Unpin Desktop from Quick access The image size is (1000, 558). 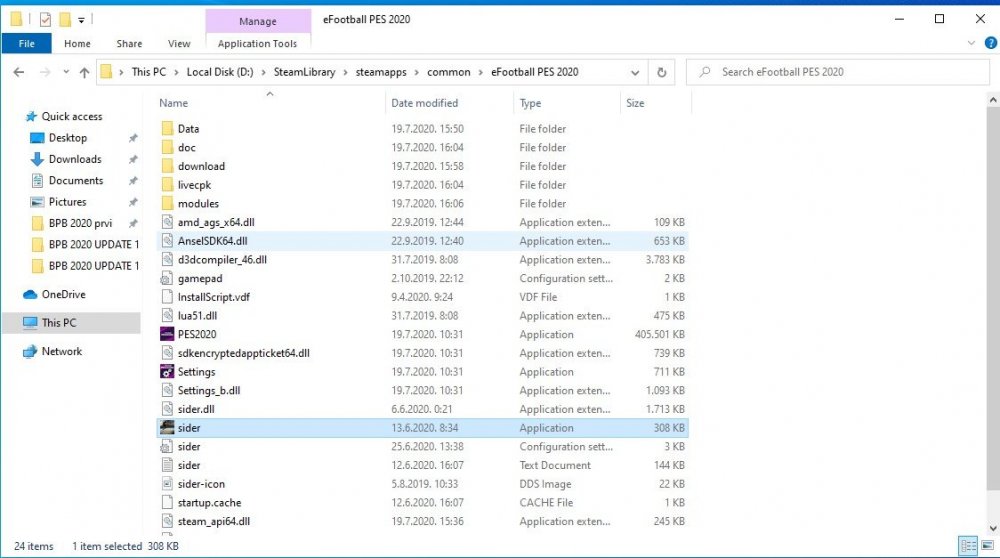(133, 138)
